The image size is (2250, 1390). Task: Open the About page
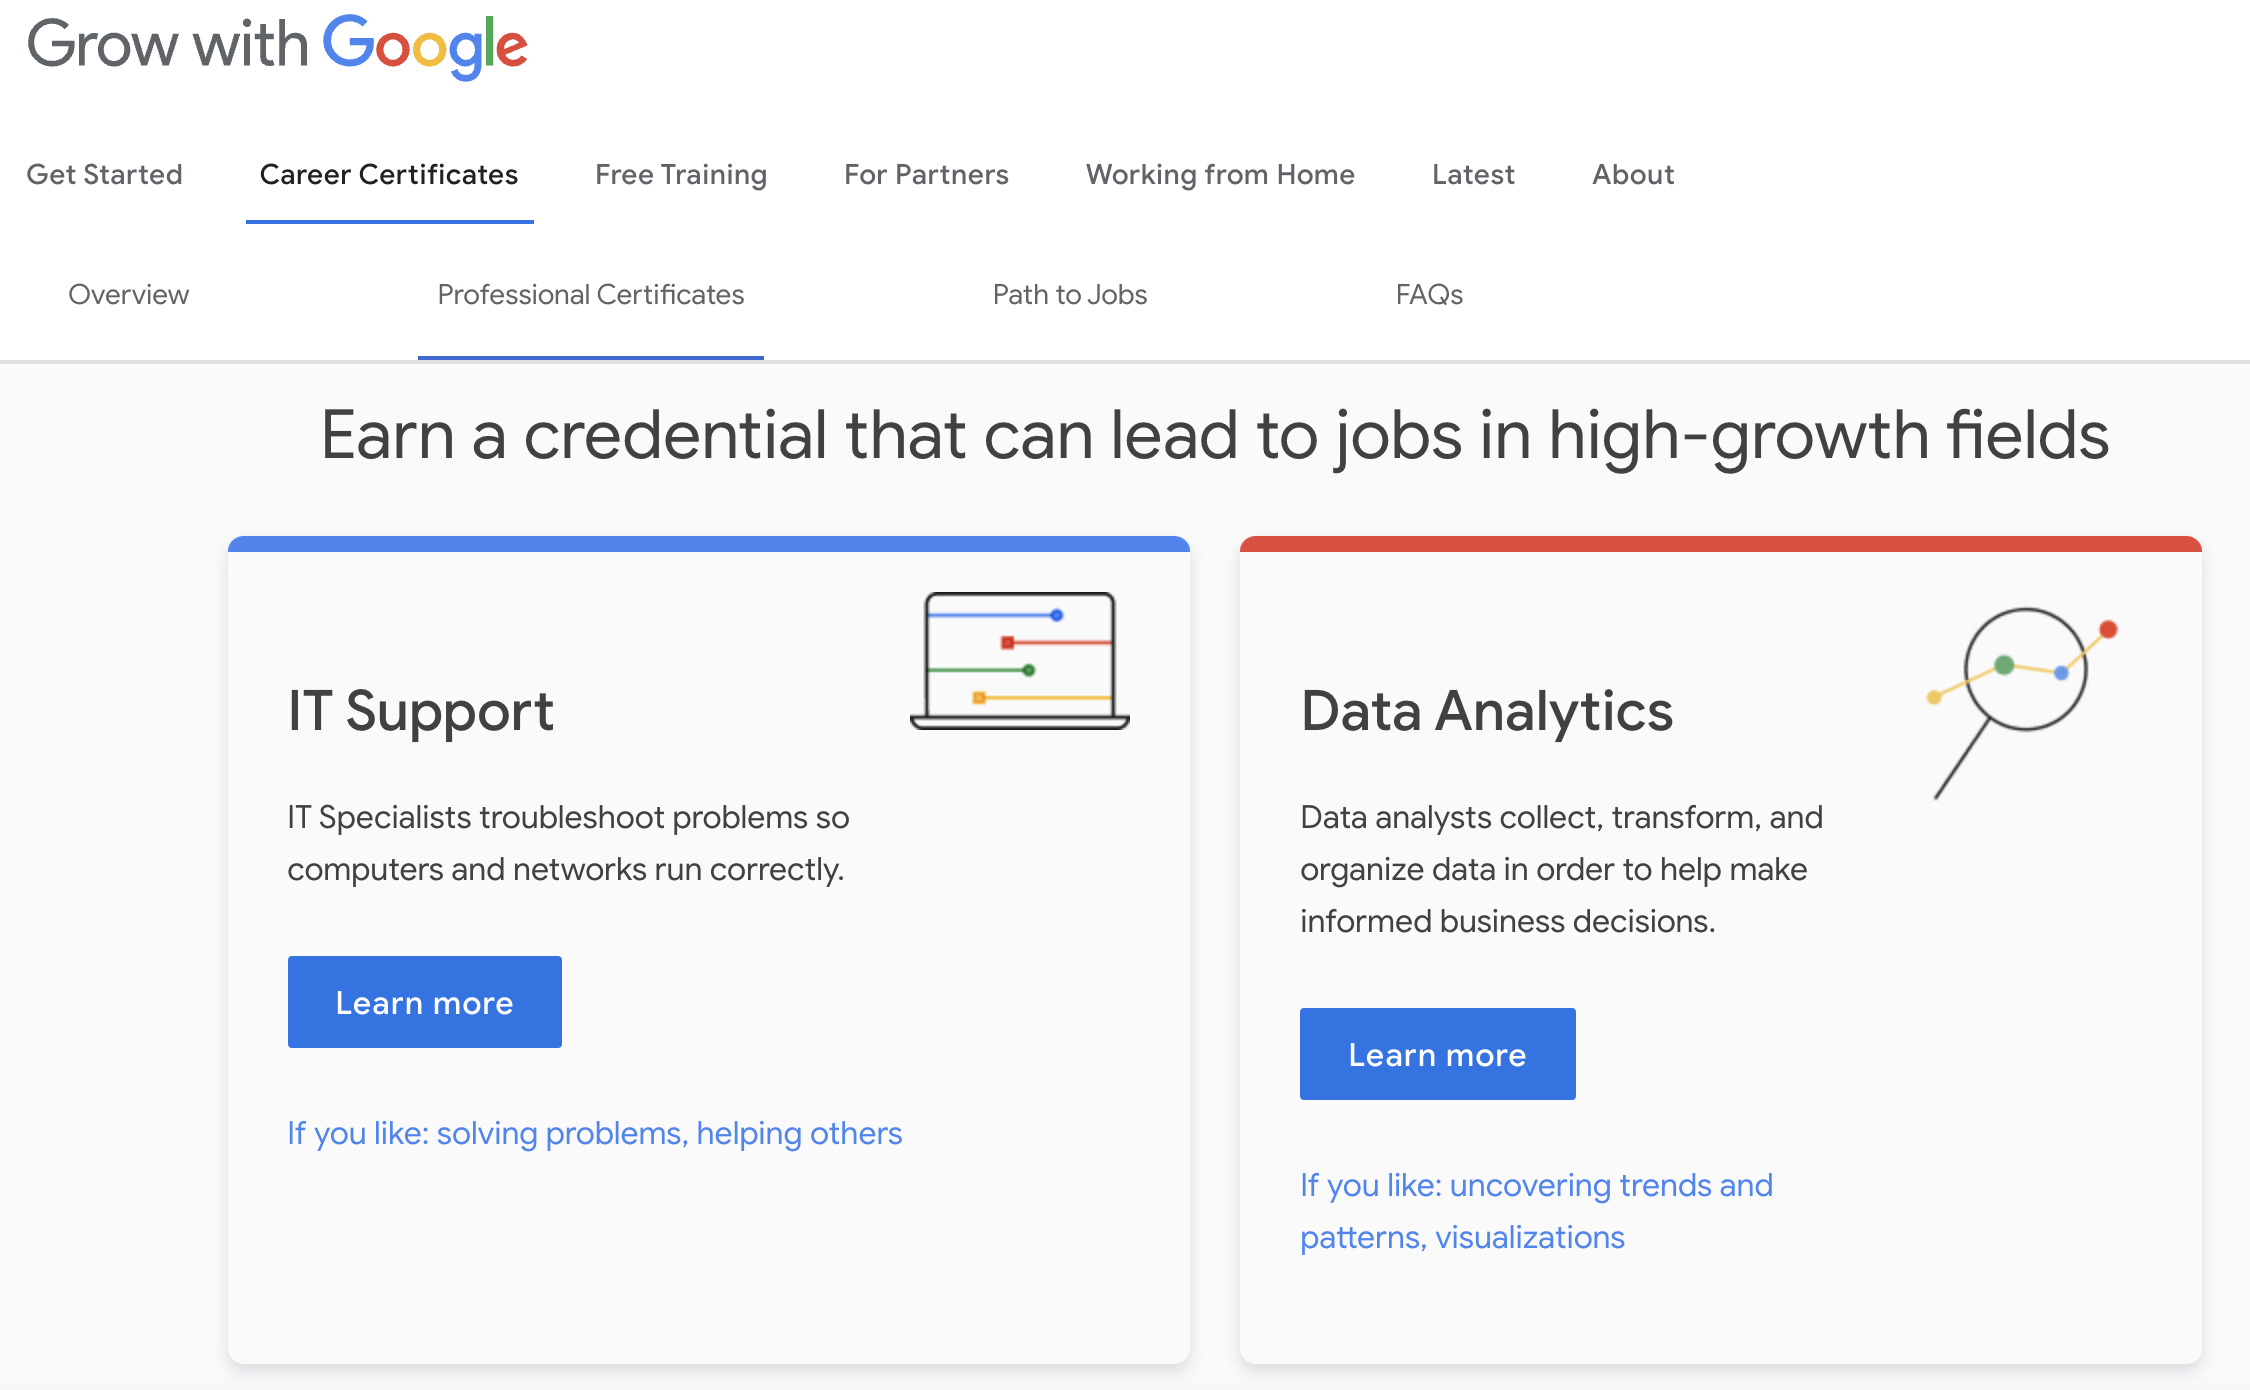(x=1633, y=174)
